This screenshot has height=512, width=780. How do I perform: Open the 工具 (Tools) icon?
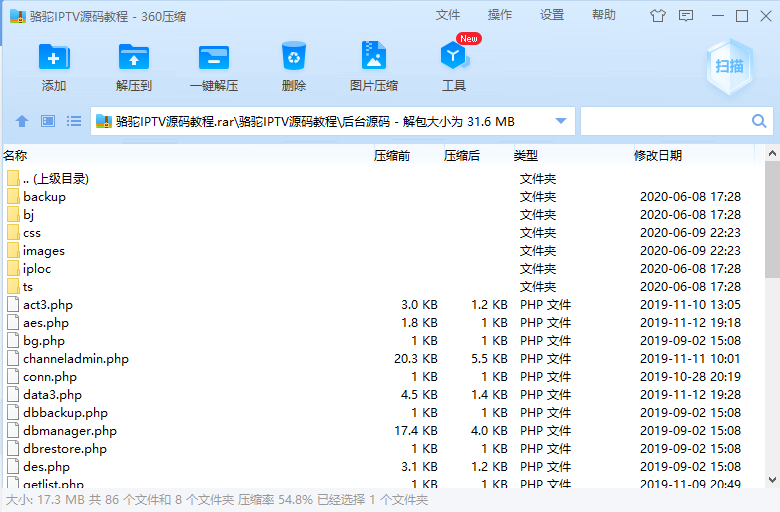click(x=454, y=56)
